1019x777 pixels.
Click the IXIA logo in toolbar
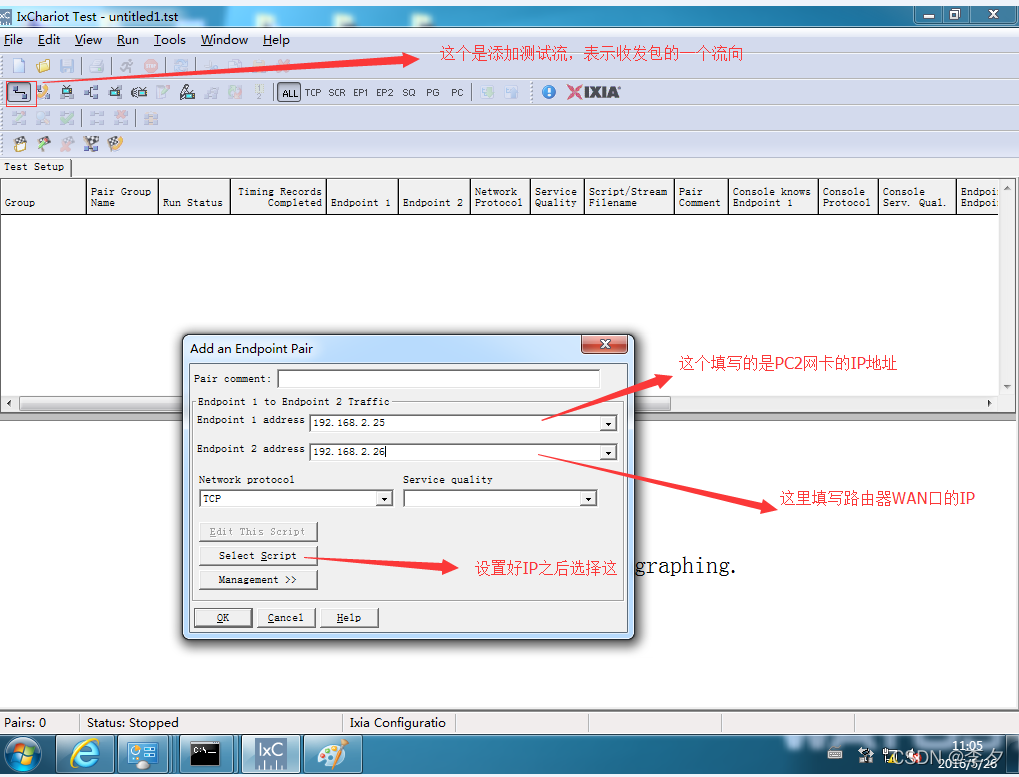click(593, 92)
